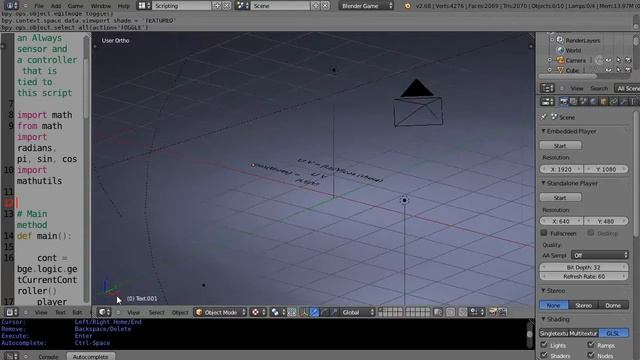Select the translate manipulator arrow icon

314,312
